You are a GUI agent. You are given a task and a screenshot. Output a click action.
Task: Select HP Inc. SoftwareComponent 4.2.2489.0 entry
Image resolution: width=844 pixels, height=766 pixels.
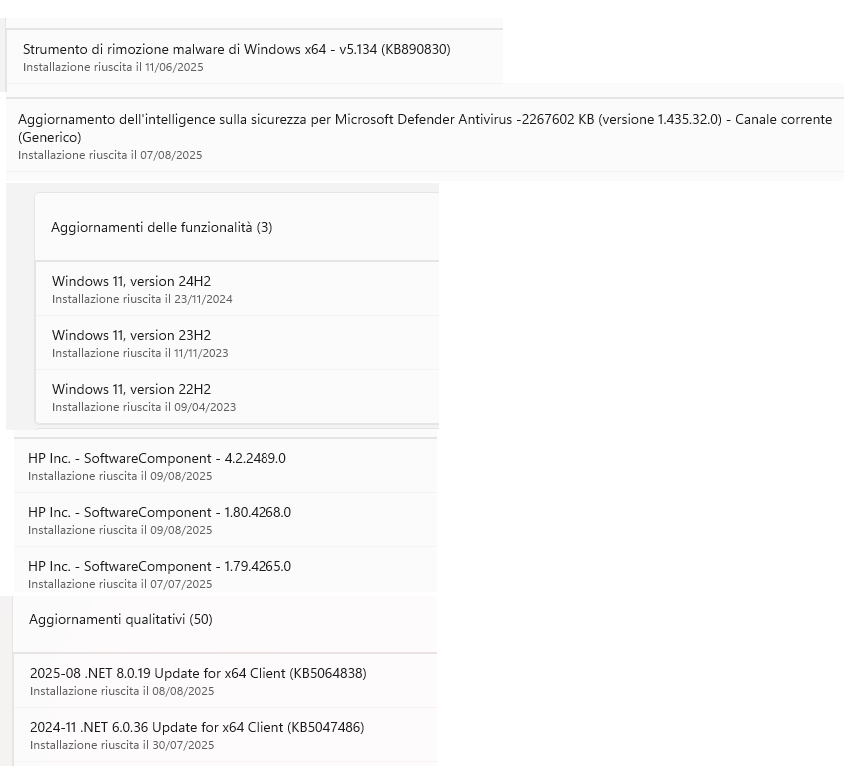tap(225, 466)
